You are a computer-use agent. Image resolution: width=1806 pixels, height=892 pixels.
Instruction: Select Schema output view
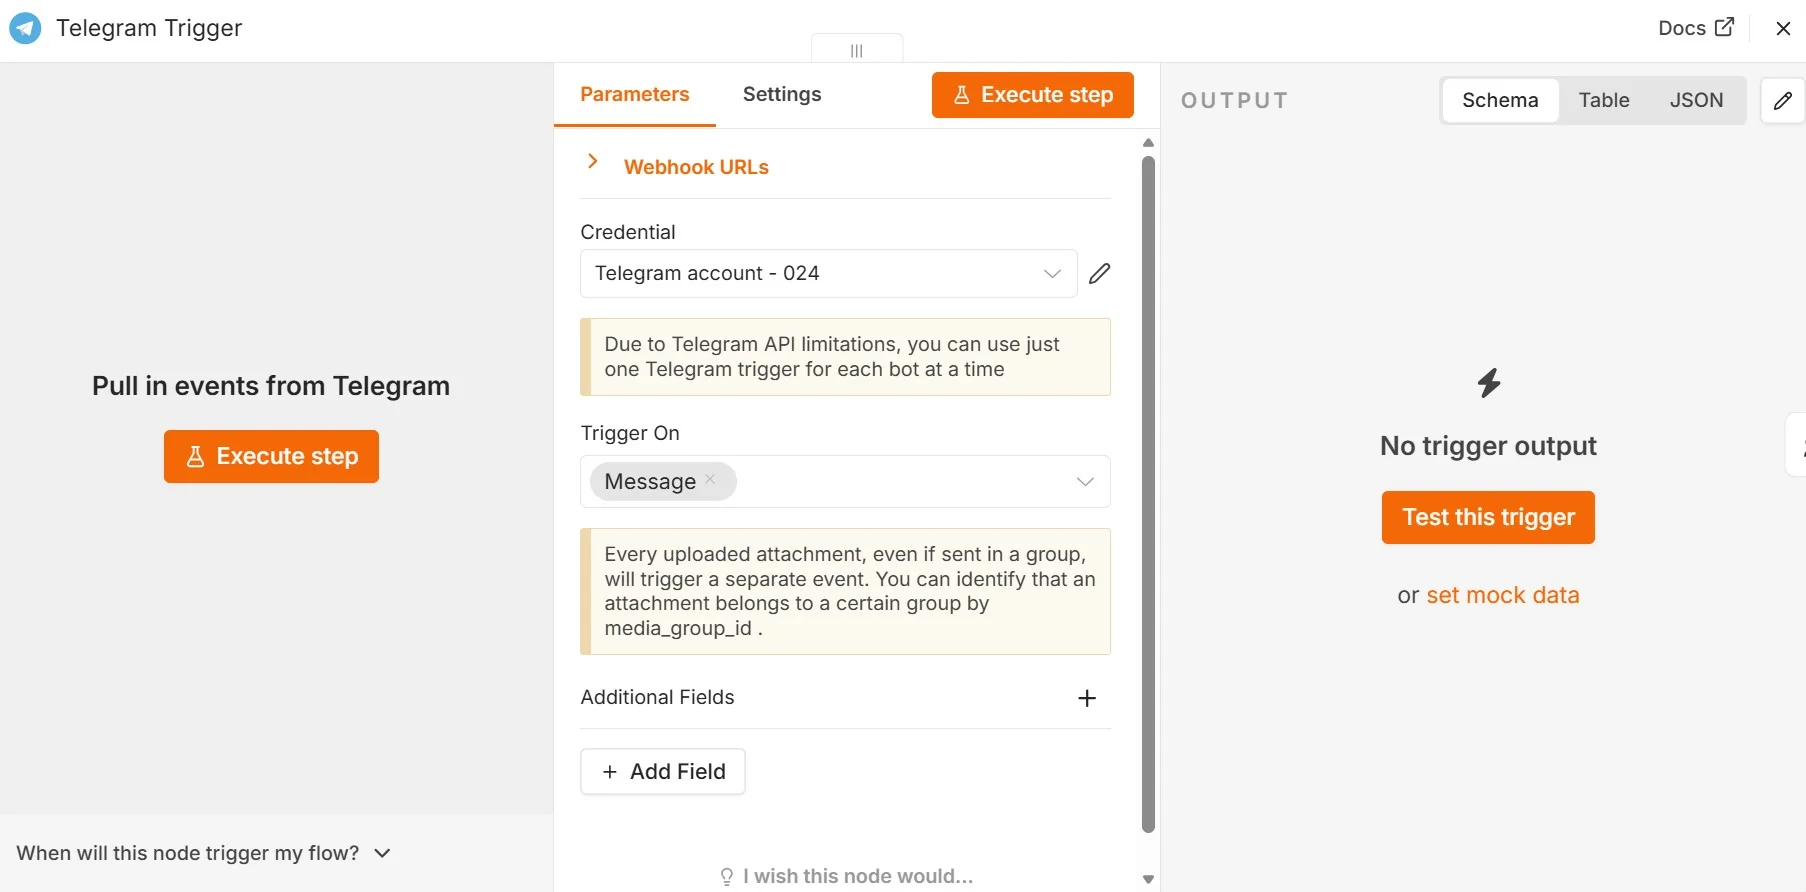point(1500,100)
